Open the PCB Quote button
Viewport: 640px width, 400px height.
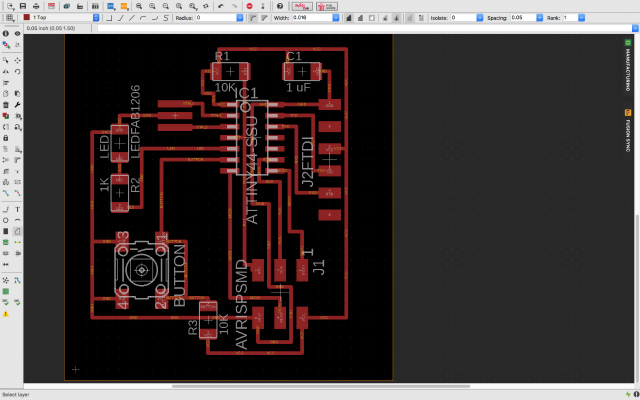coord(327,6)
